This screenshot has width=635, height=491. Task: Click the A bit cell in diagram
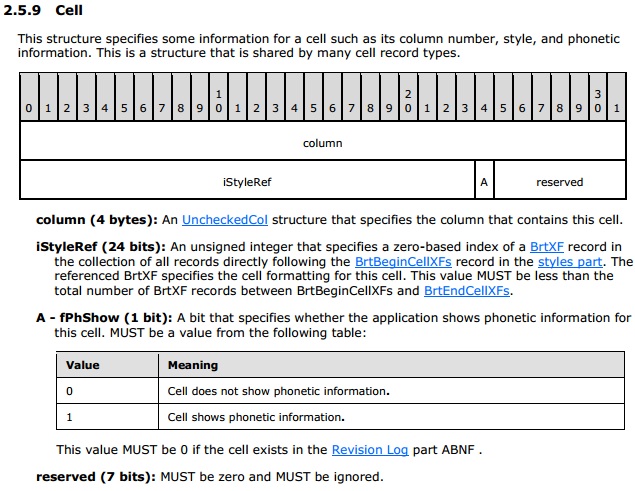[x=484, y=180]
